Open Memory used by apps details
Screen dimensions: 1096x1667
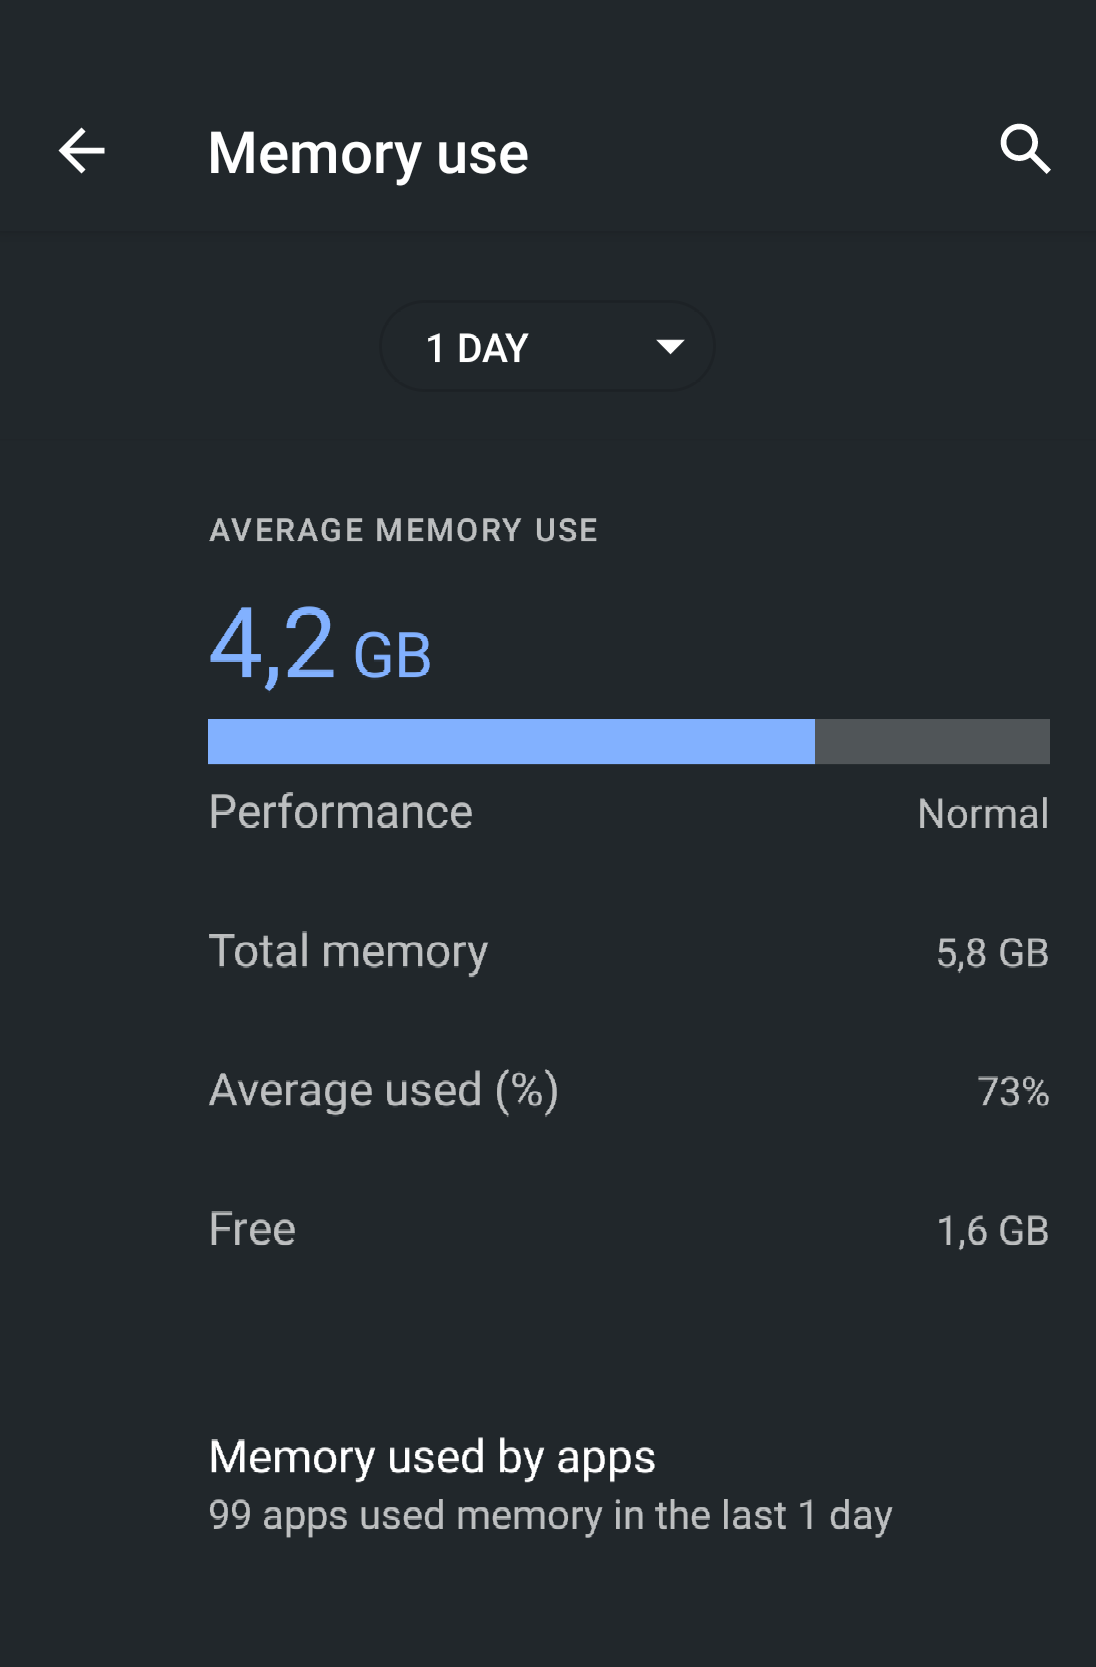coord(431,1457)
